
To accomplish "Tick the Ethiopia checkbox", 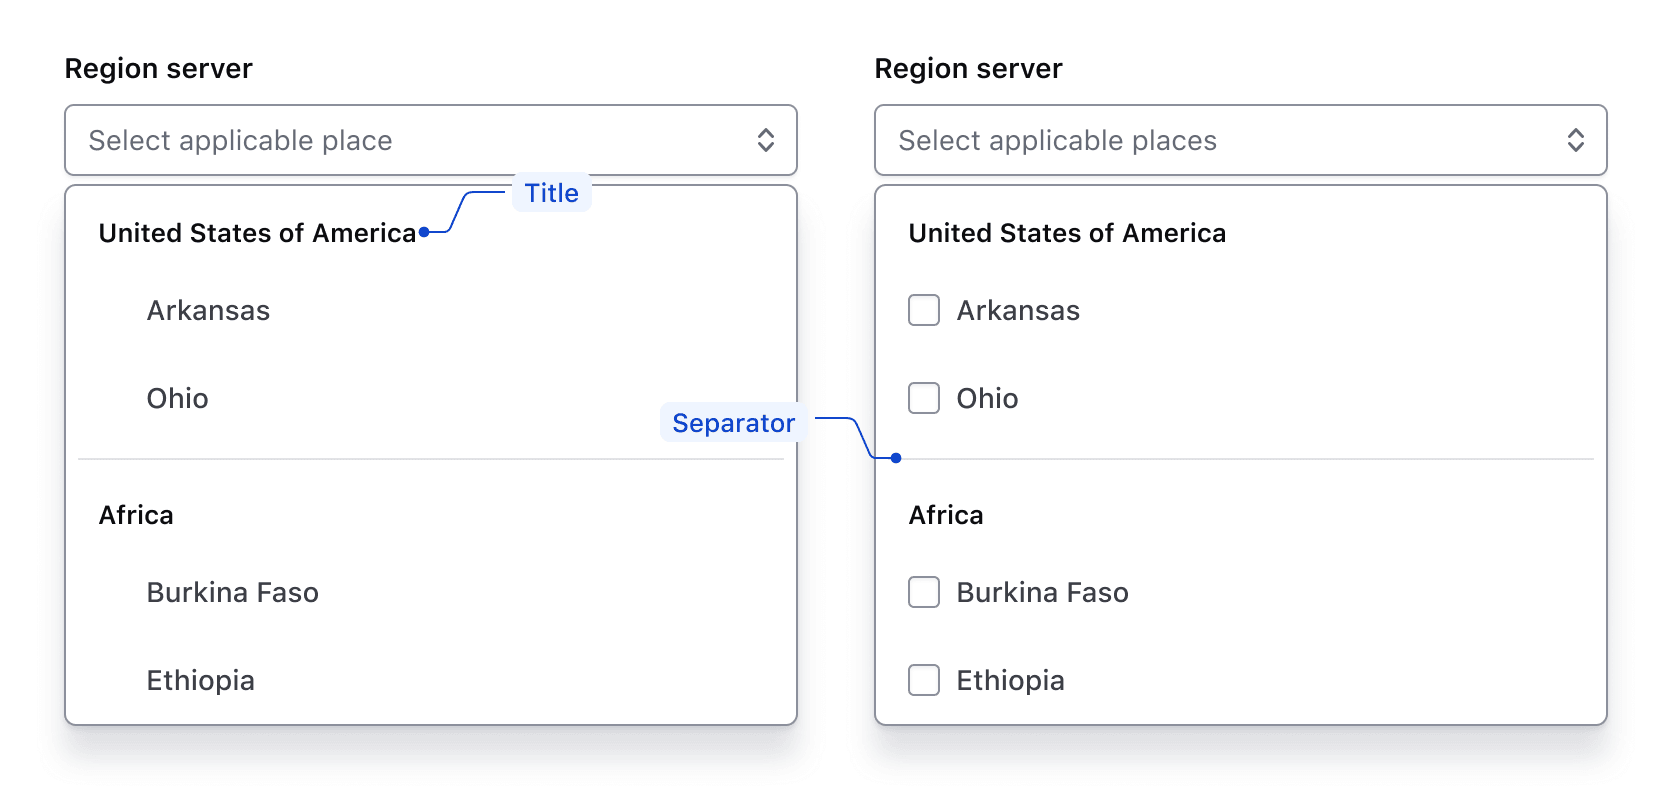I will [x=924, y=680].
